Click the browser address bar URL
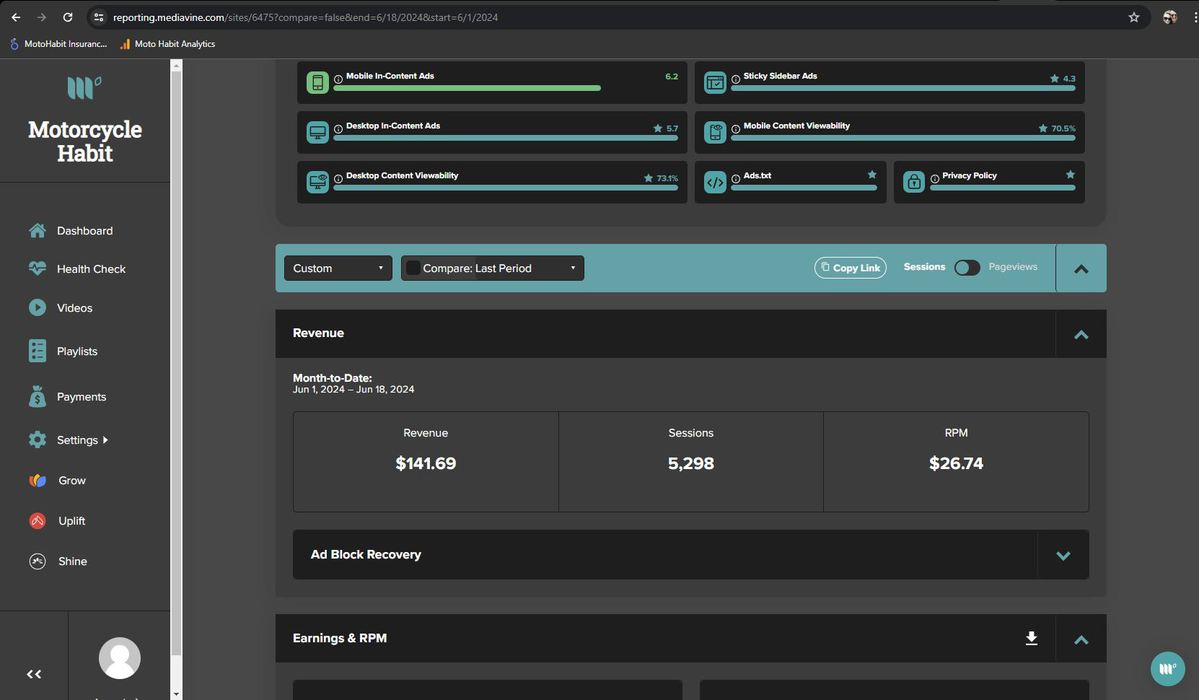The width and height of the screenshot is (1199, 700). tap(305, 17)
